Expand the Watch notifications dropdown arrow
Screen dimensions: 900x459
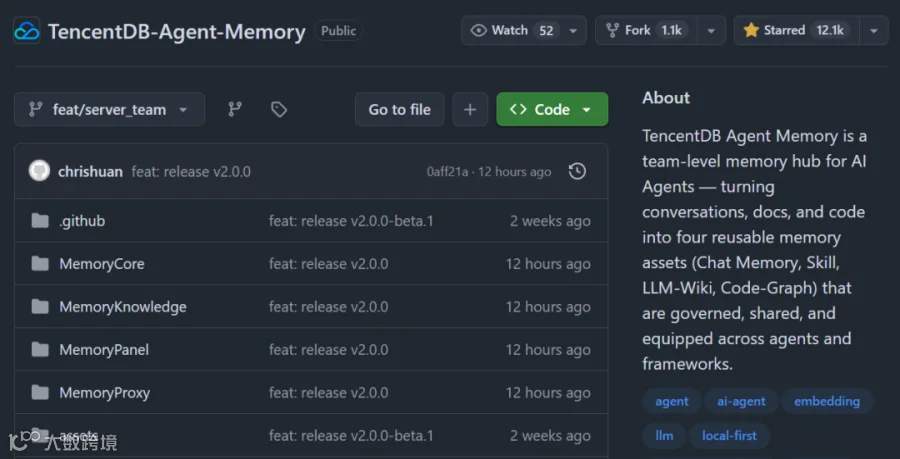click(x=573, y=31)
